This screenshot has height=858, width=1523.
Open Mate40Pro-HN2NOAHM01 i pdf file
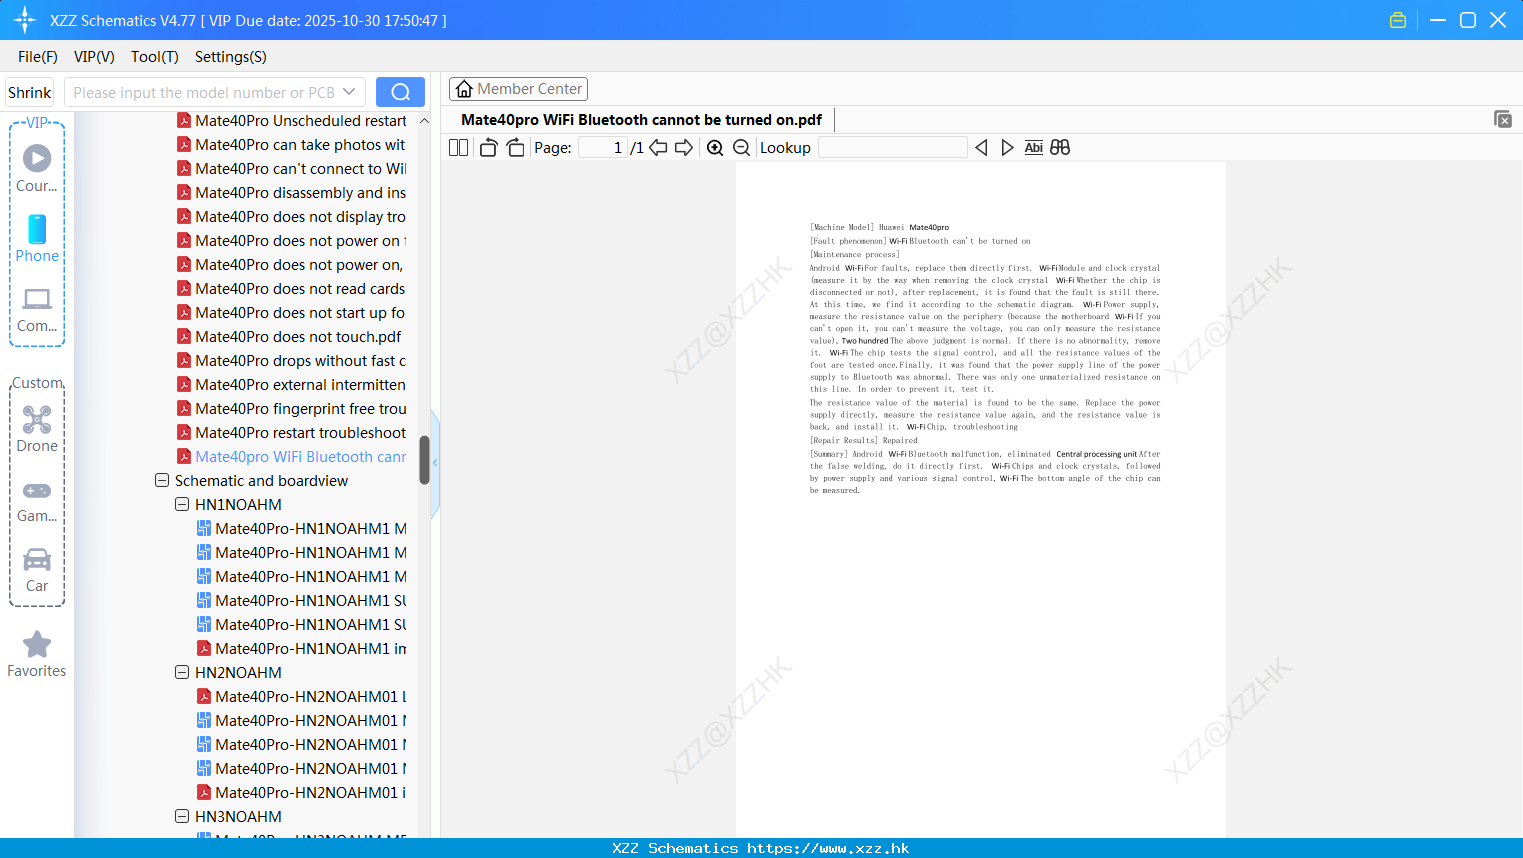click(x=301, y=792)
